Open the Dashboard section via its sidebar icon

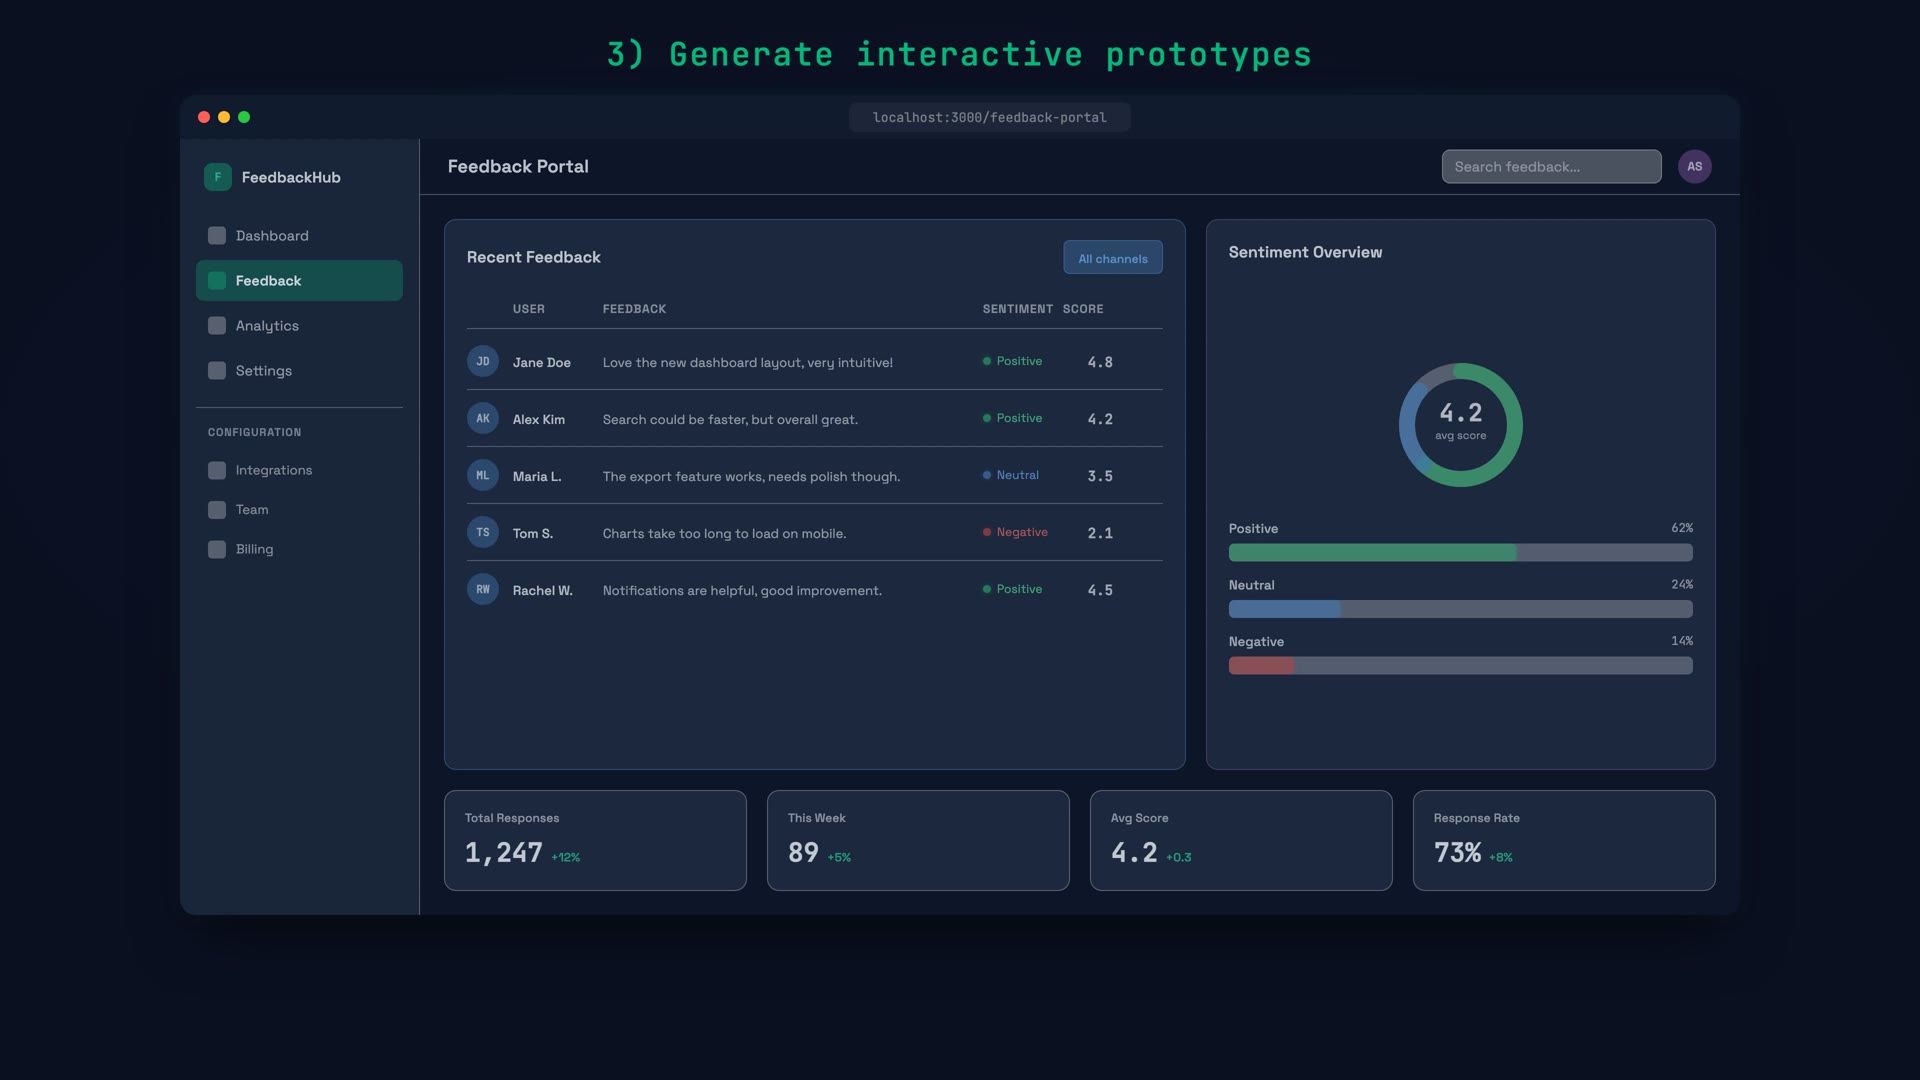[x=216, y=235]
